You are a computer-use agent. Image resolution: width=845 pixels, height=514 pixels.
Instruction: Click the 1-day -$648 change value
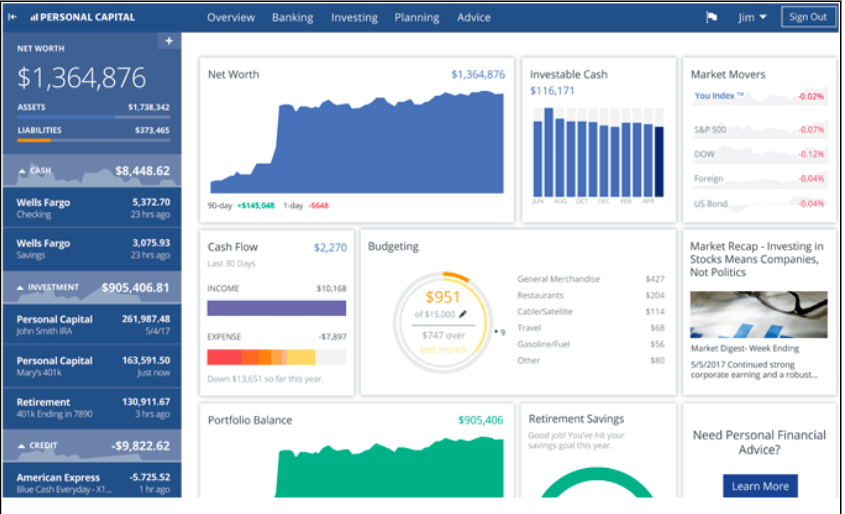coord(318,205)
